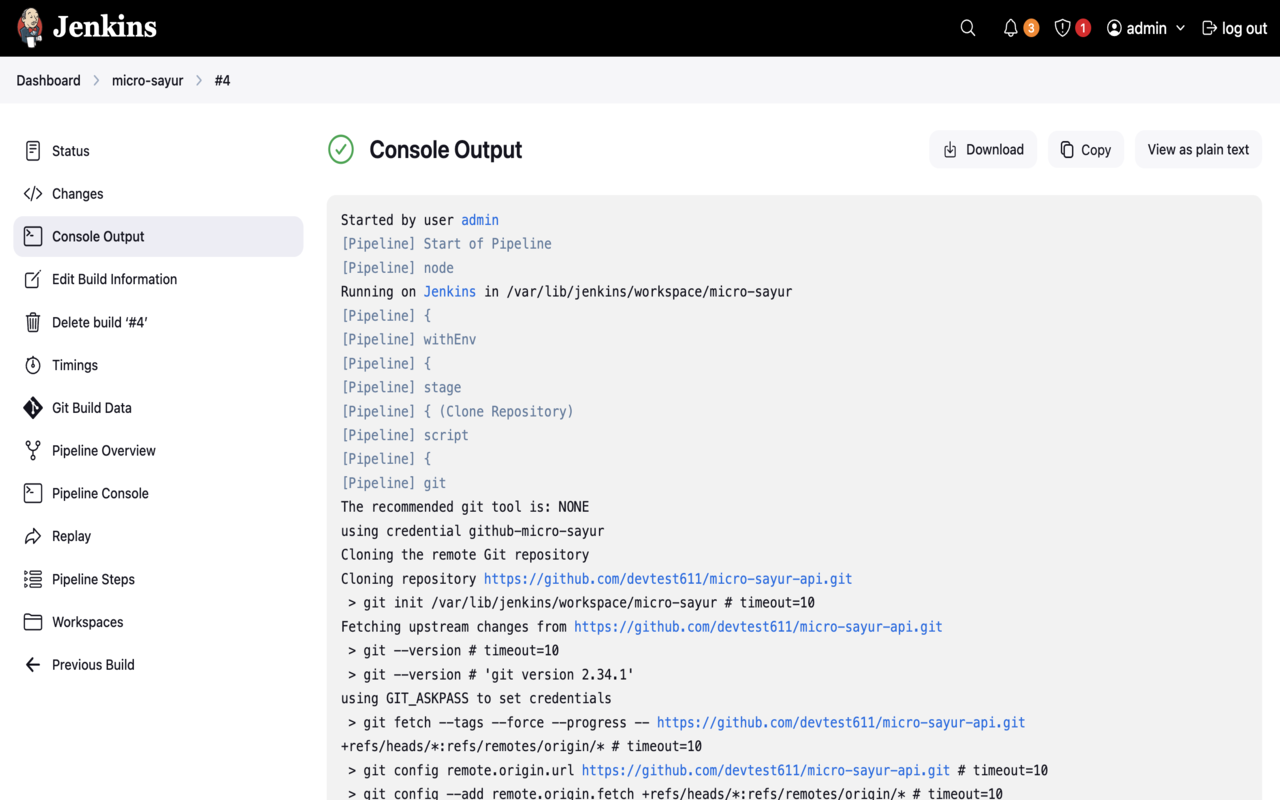This screenshot has height=800, width=1280.
Task: Click '[Pipeline] Start of Pipeline' log line
Action: click(x=446, y=244)
